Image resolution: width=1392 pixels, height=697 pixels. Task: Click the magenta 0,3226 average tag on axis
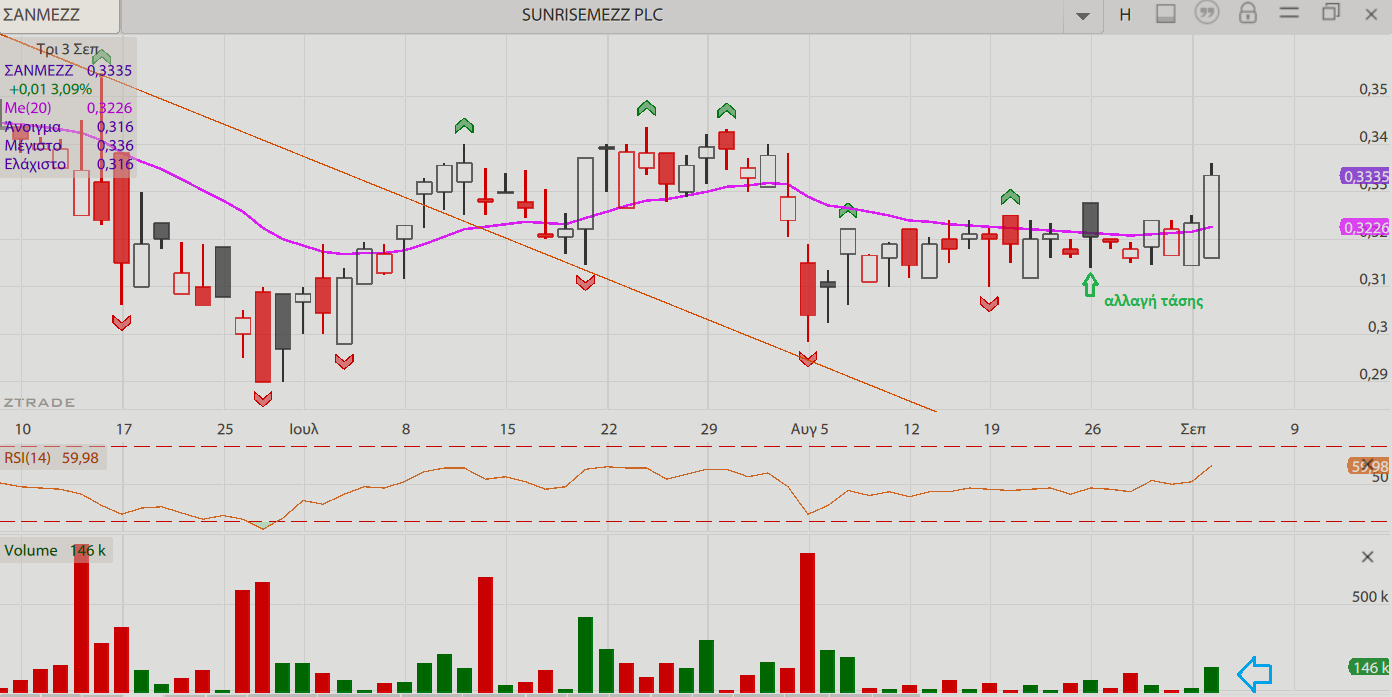(1365, 228)
